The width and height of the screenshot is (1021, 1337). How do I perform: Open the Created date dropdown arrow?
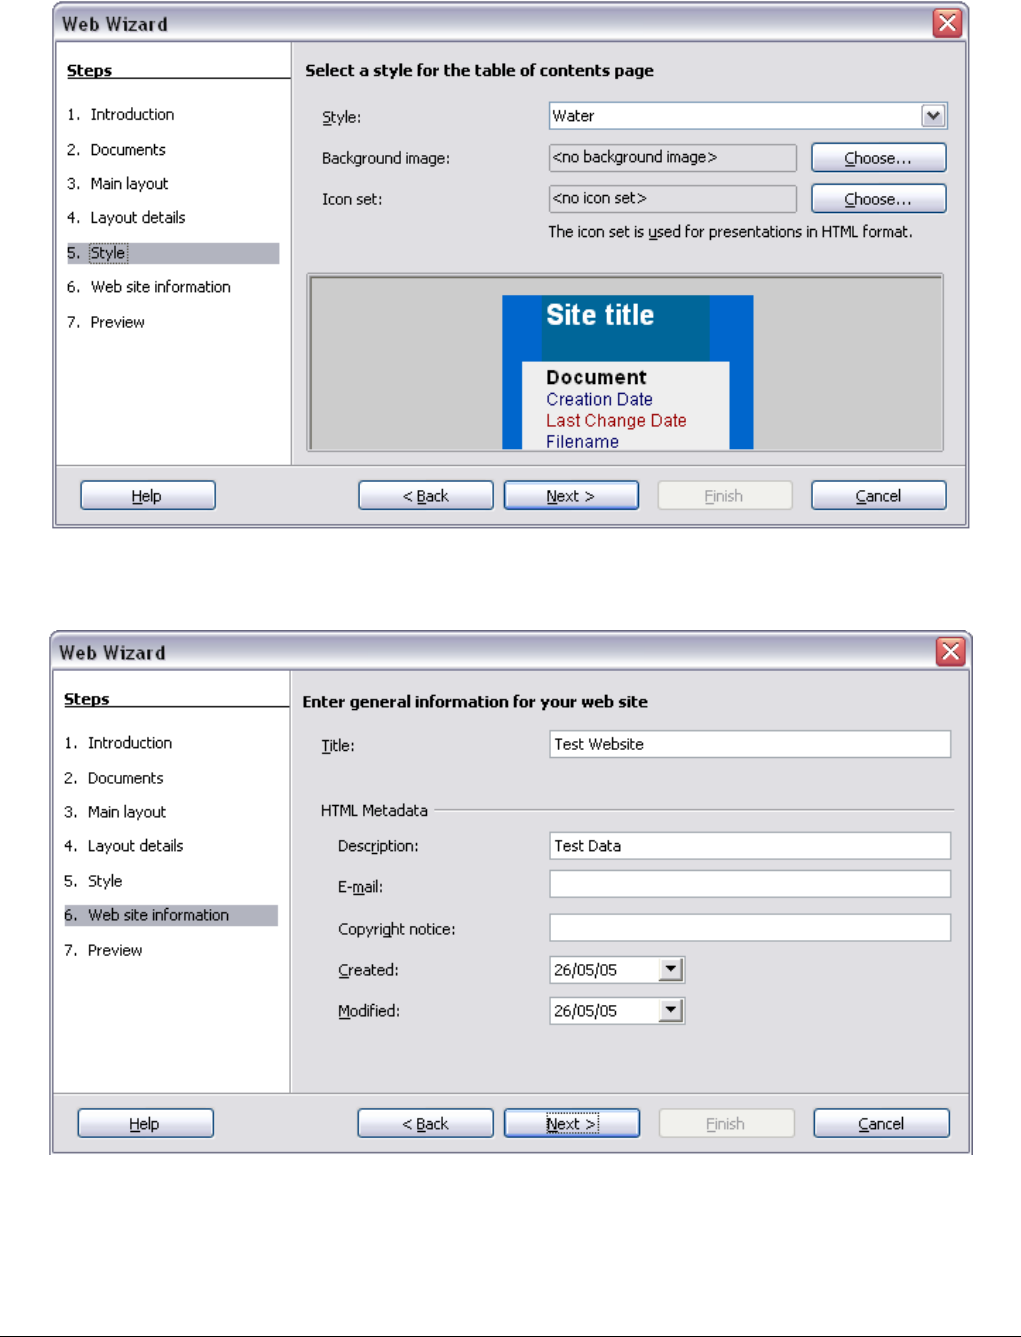tap(672, 969)
